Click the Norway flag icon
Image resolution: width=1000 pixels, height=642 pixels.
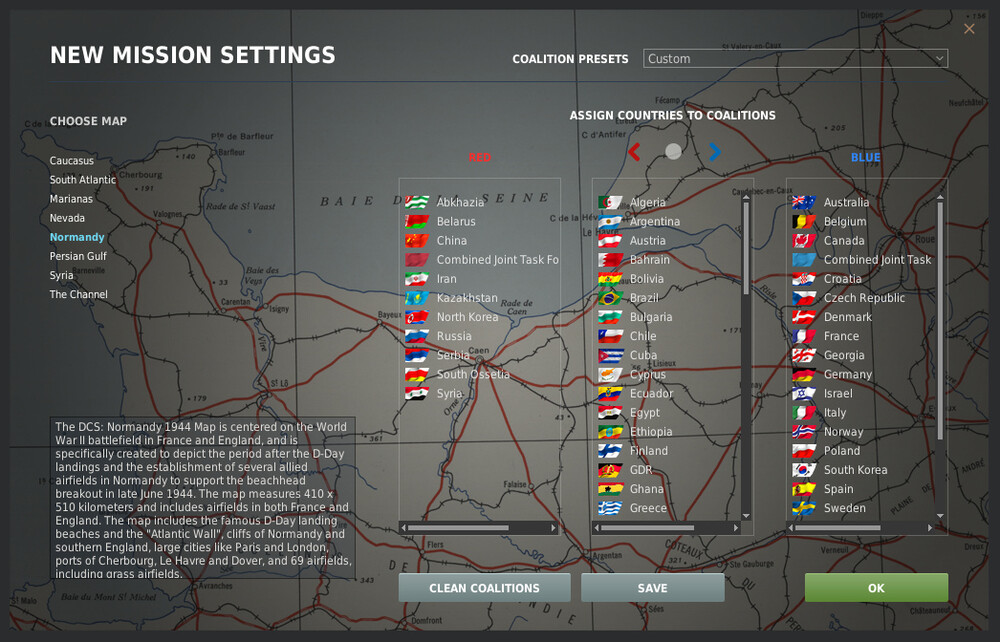pyautogui.click(x=804, y=432)
